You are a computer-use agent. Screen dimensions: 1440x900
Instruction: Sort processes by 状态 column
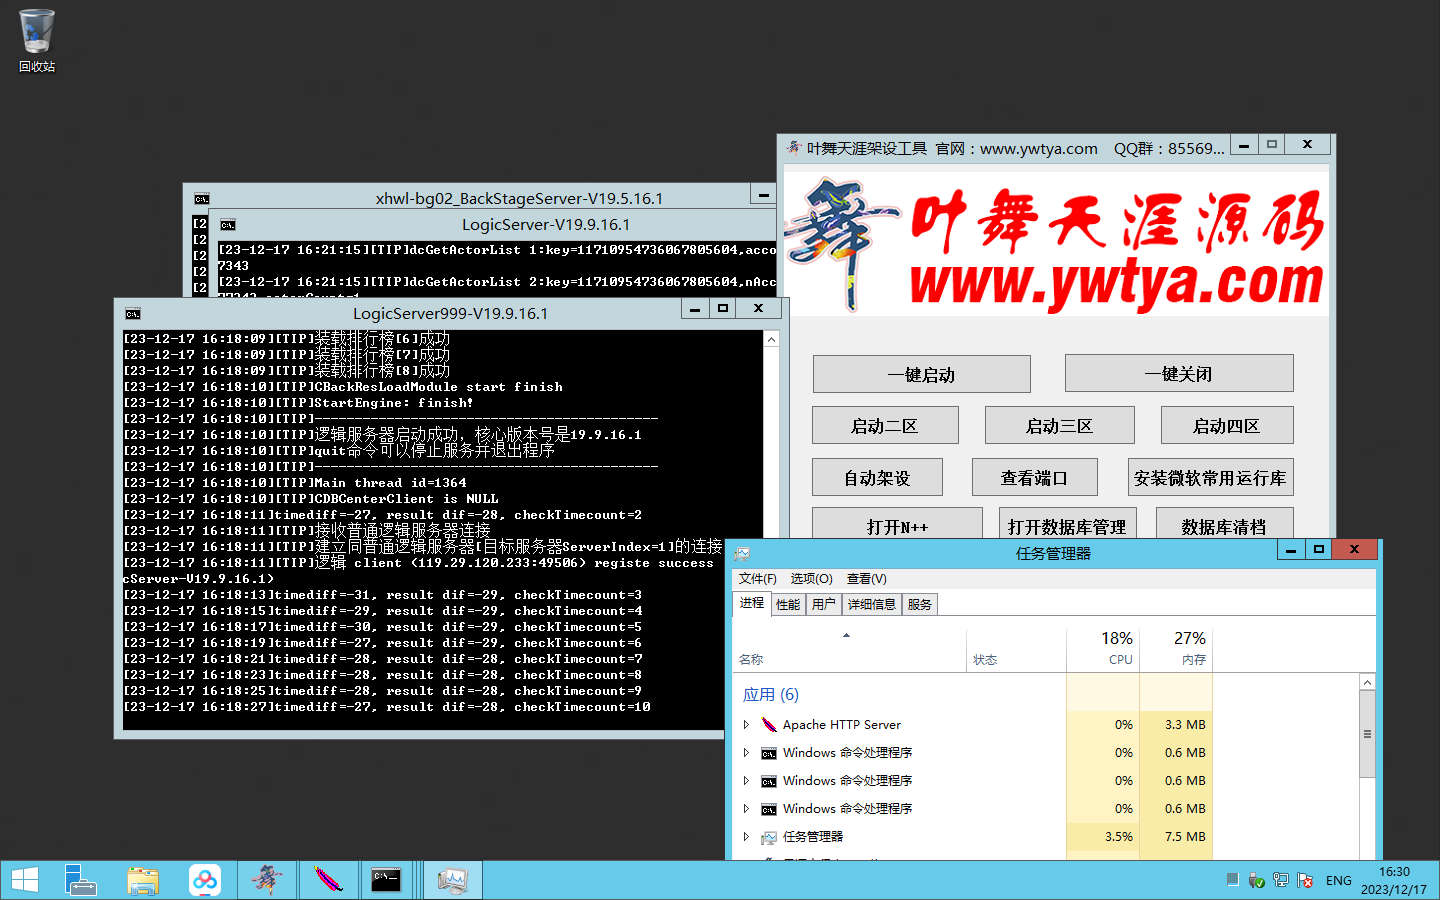click(1016, 650)
